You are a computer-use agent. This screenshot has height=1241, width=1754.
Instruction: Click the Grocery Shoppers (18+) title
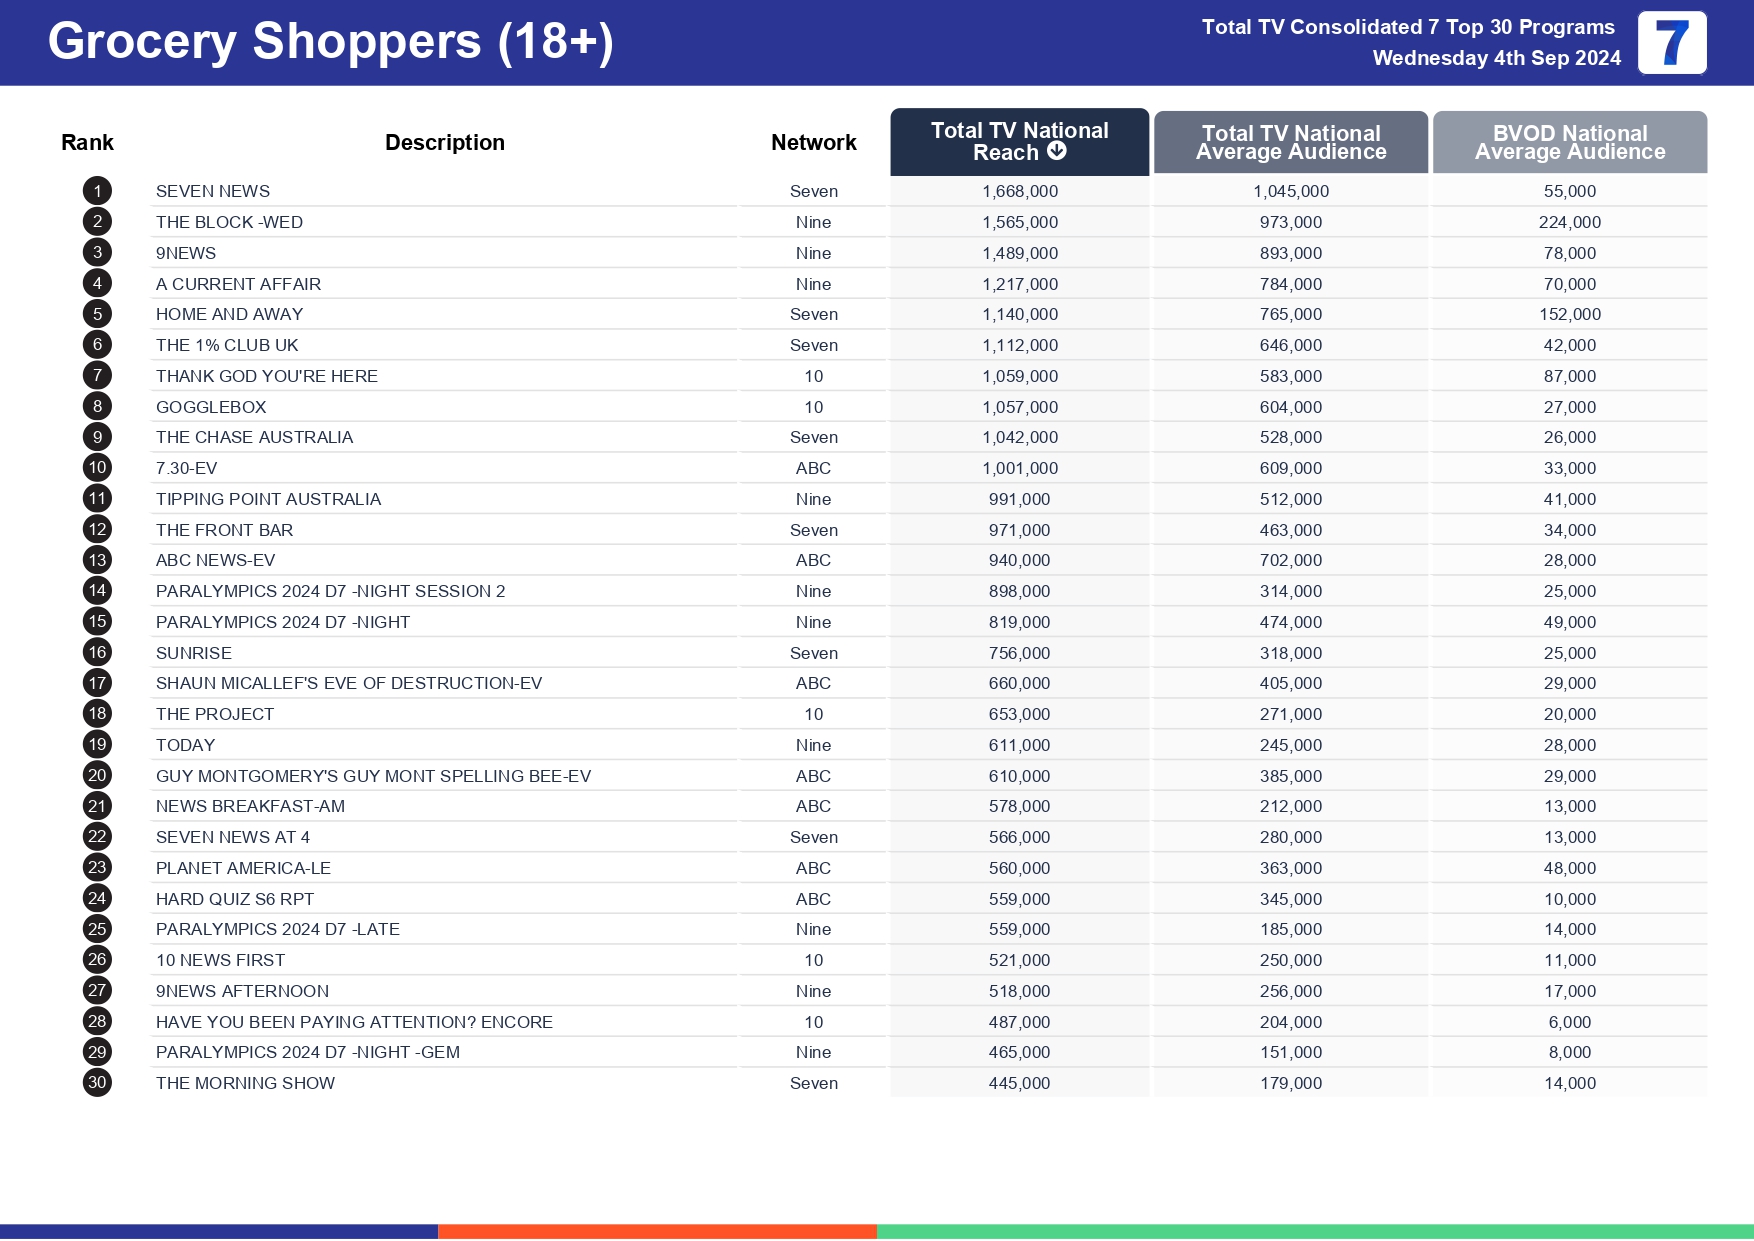330,42
